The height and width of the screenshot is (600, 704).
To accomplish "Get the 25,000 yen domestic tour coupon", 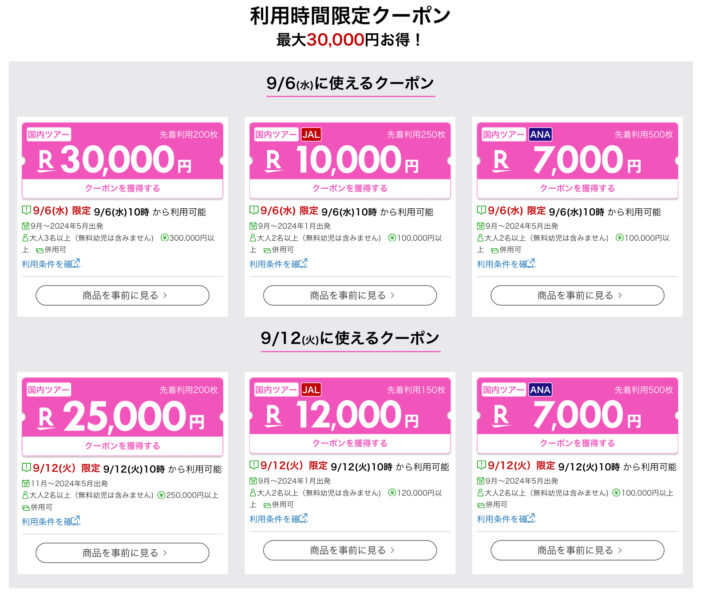I will [x=123, y=446].
